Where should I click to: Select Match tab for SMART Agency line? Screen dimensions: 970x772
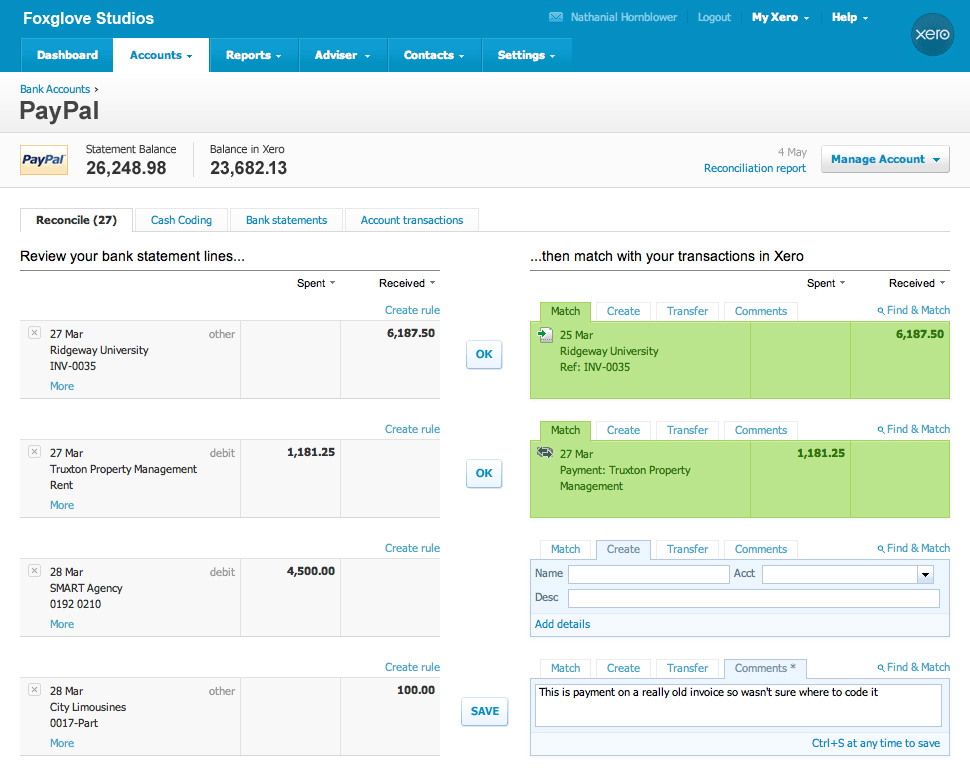point(565,549)
